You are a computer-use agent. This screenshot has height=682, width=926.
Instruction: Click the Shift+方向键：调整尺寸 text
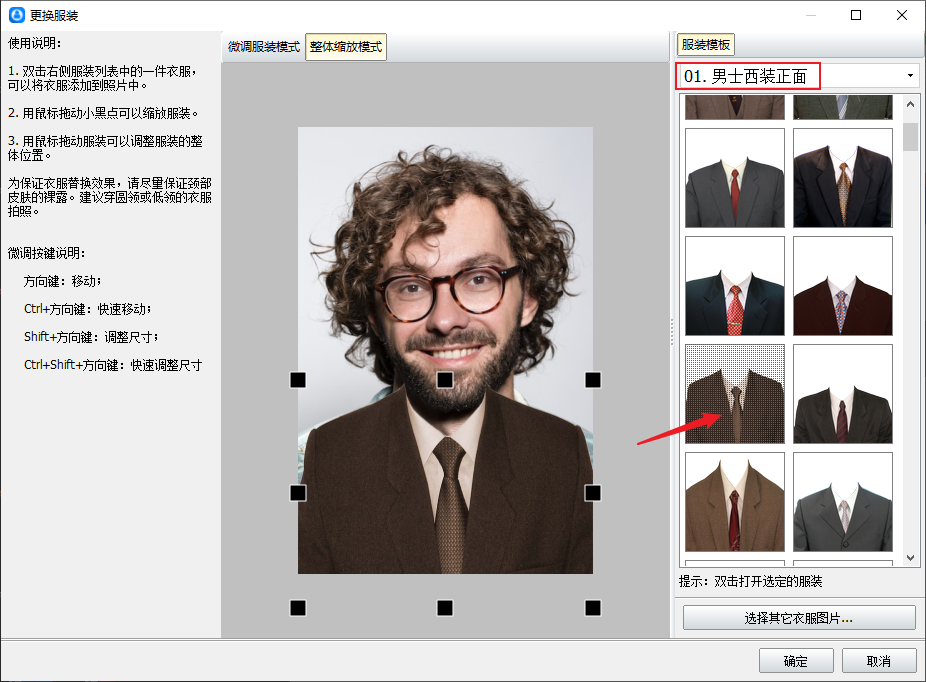(x=91, y=337)
